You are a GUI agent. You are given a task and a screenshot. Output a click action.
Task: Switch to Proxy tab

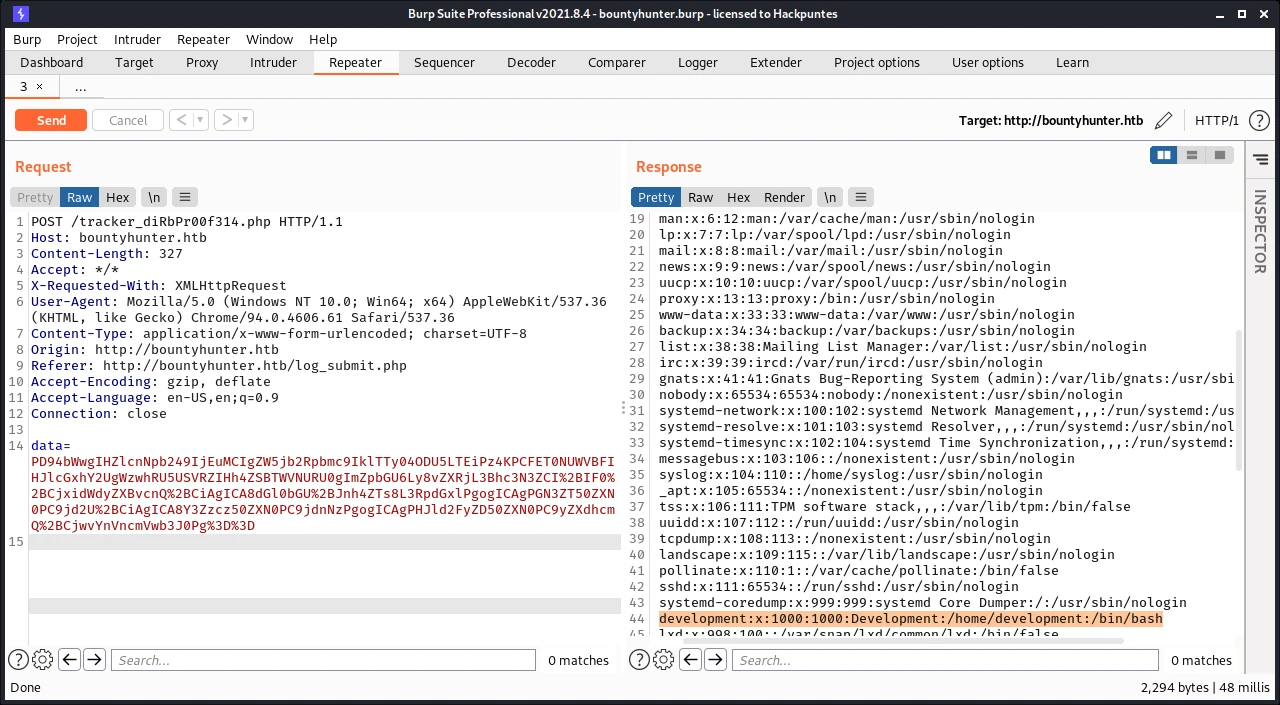point(202,62)
